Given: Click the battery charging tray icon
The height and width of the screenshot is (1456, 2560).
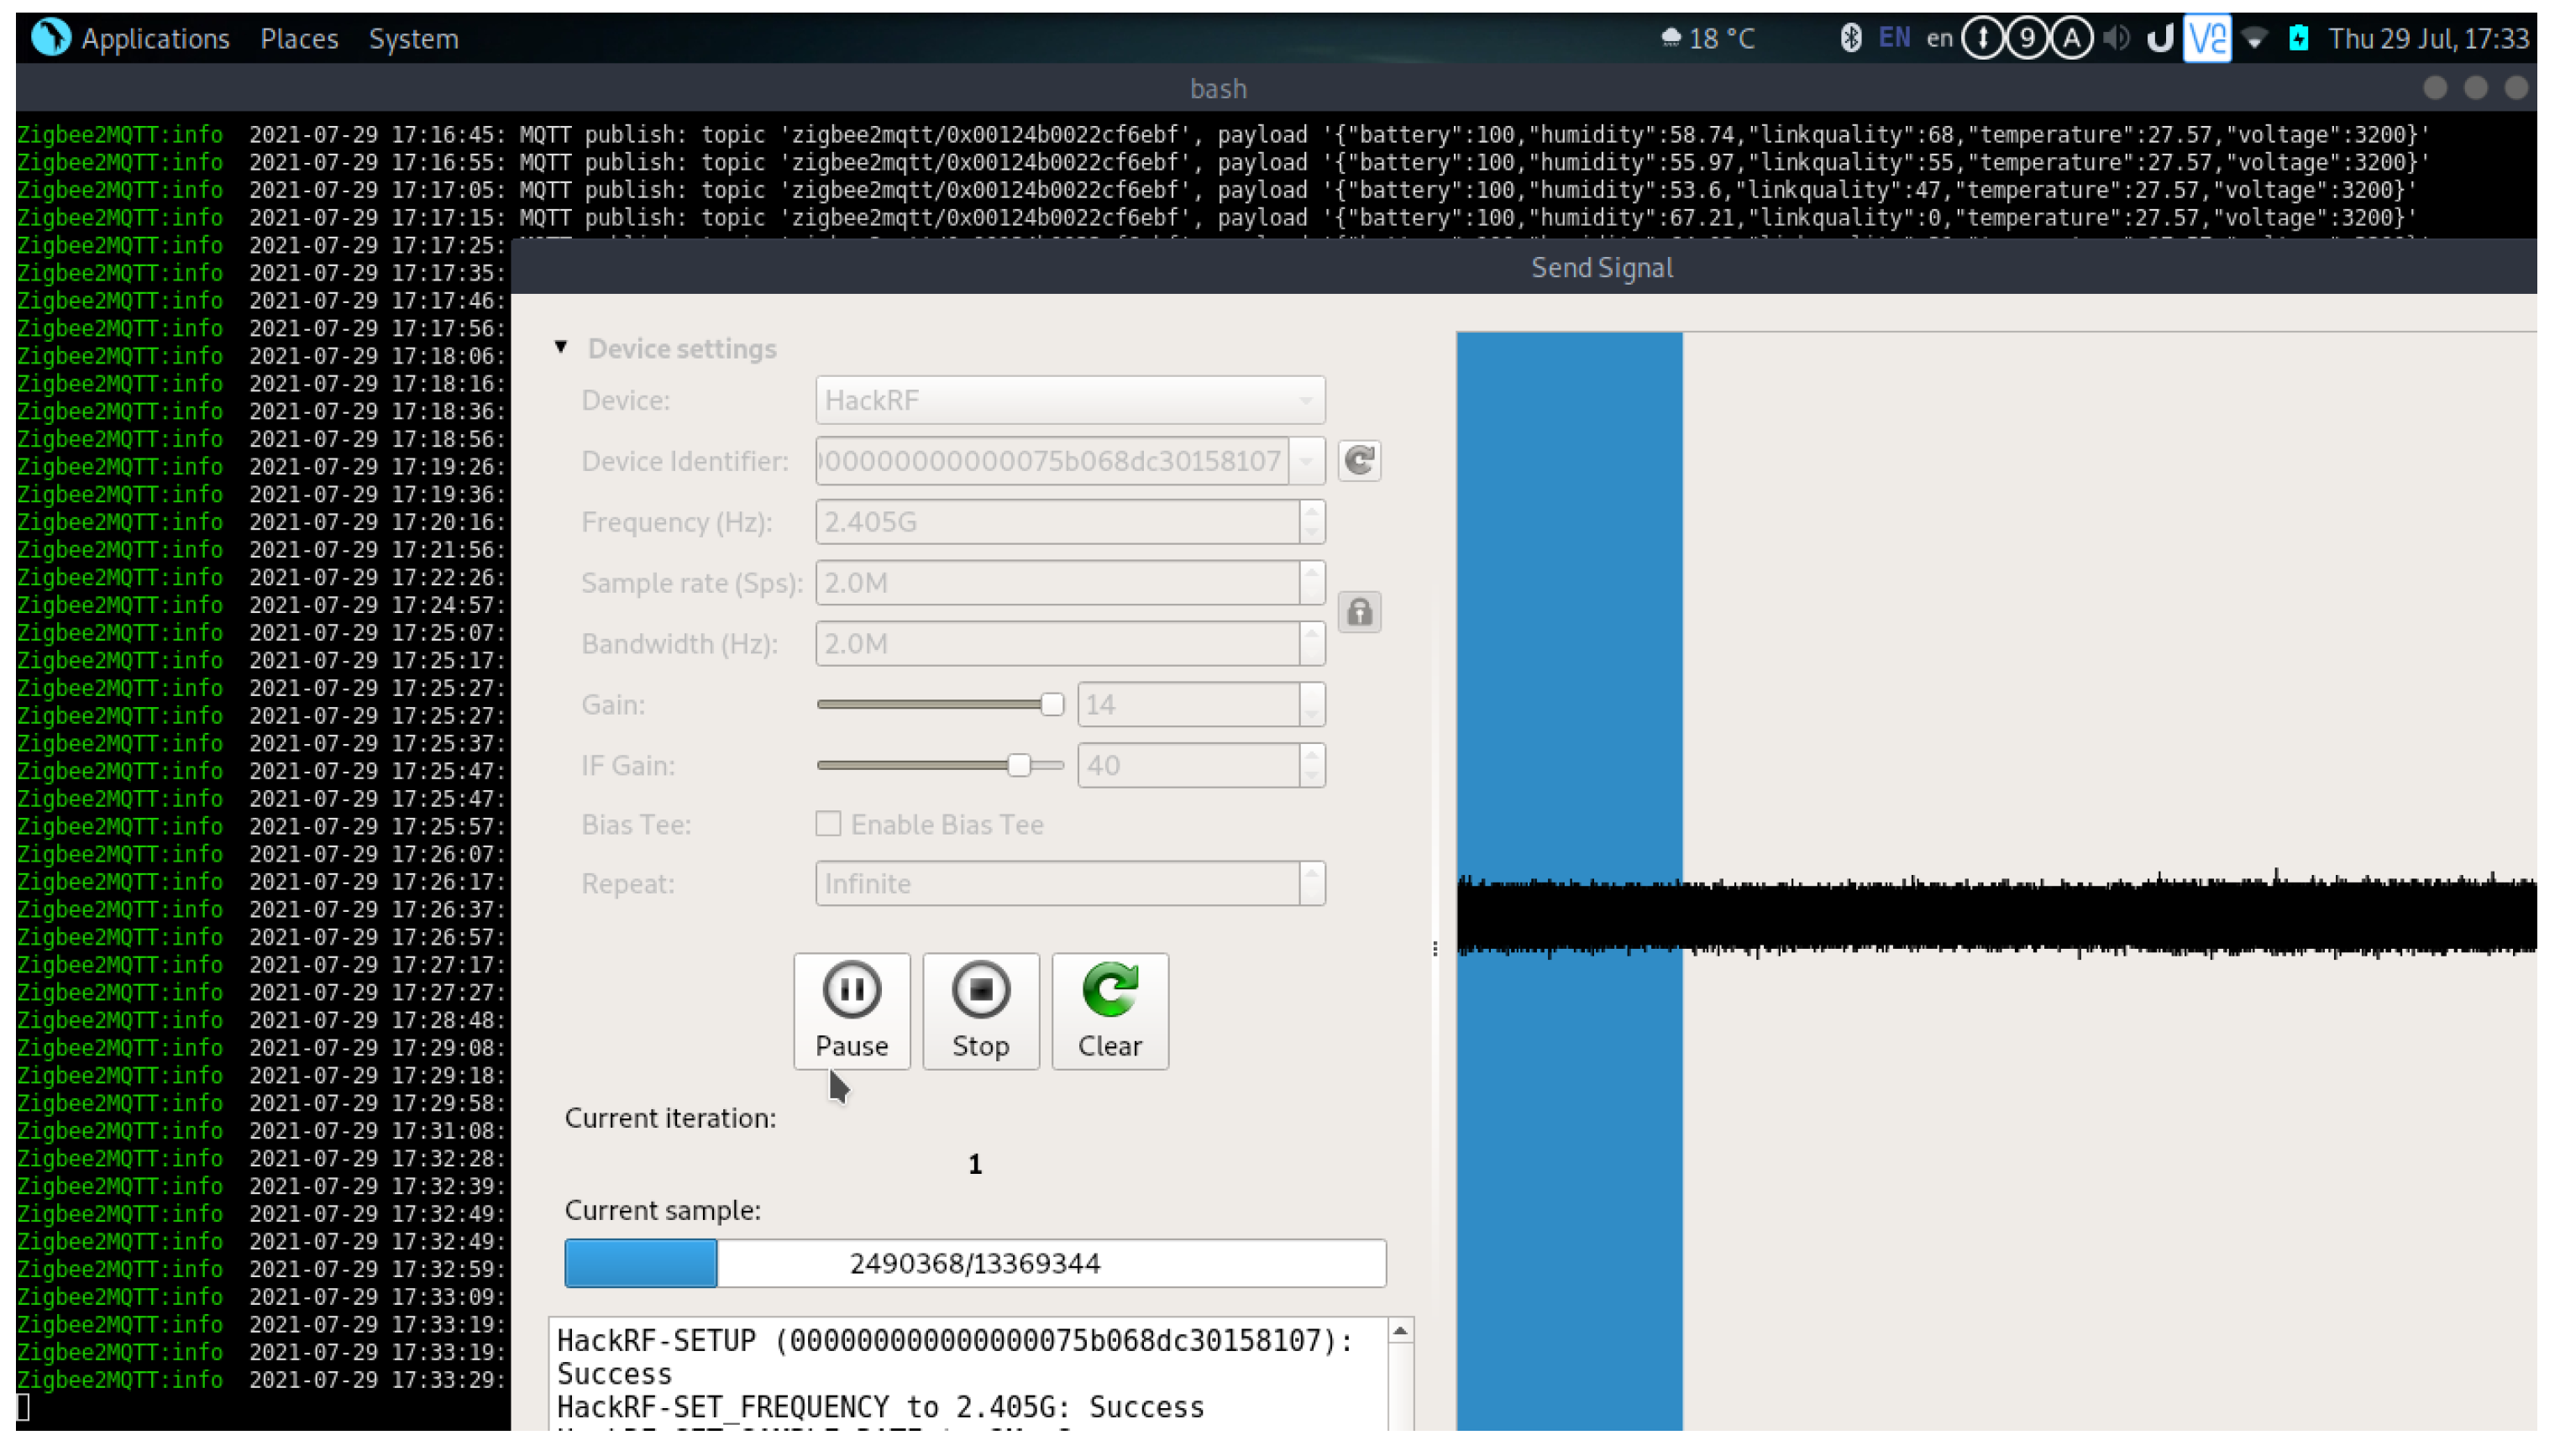Looking at the screenshot, I should [x=2299, y=38].
